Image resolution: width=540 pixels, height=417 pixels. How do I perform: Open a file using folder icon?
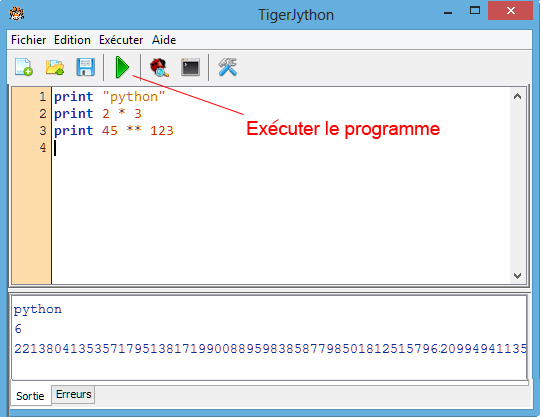click(55, 67)
